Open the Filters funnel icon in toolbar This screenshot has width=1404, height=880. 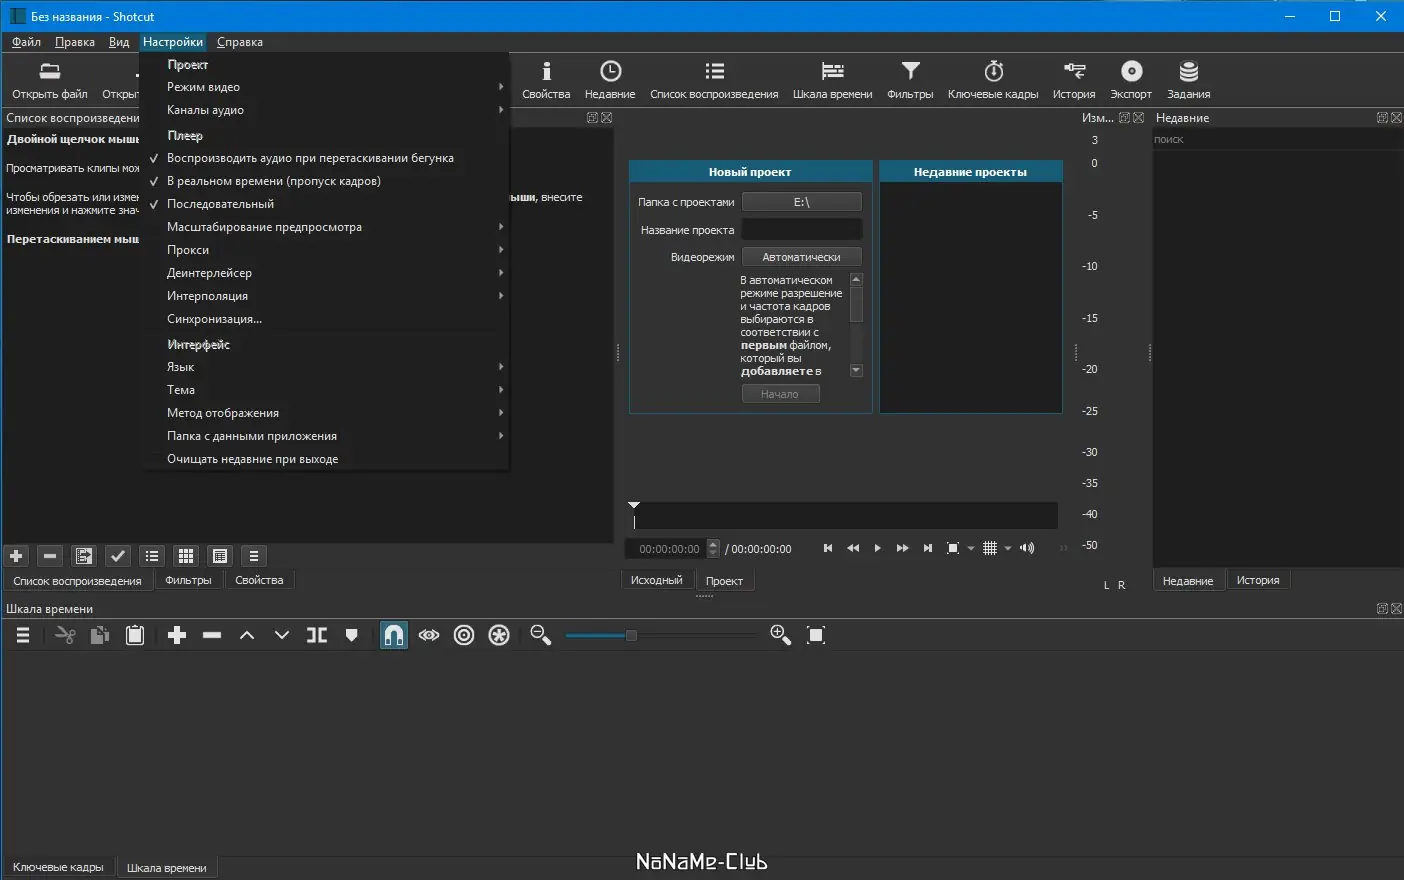909,80
